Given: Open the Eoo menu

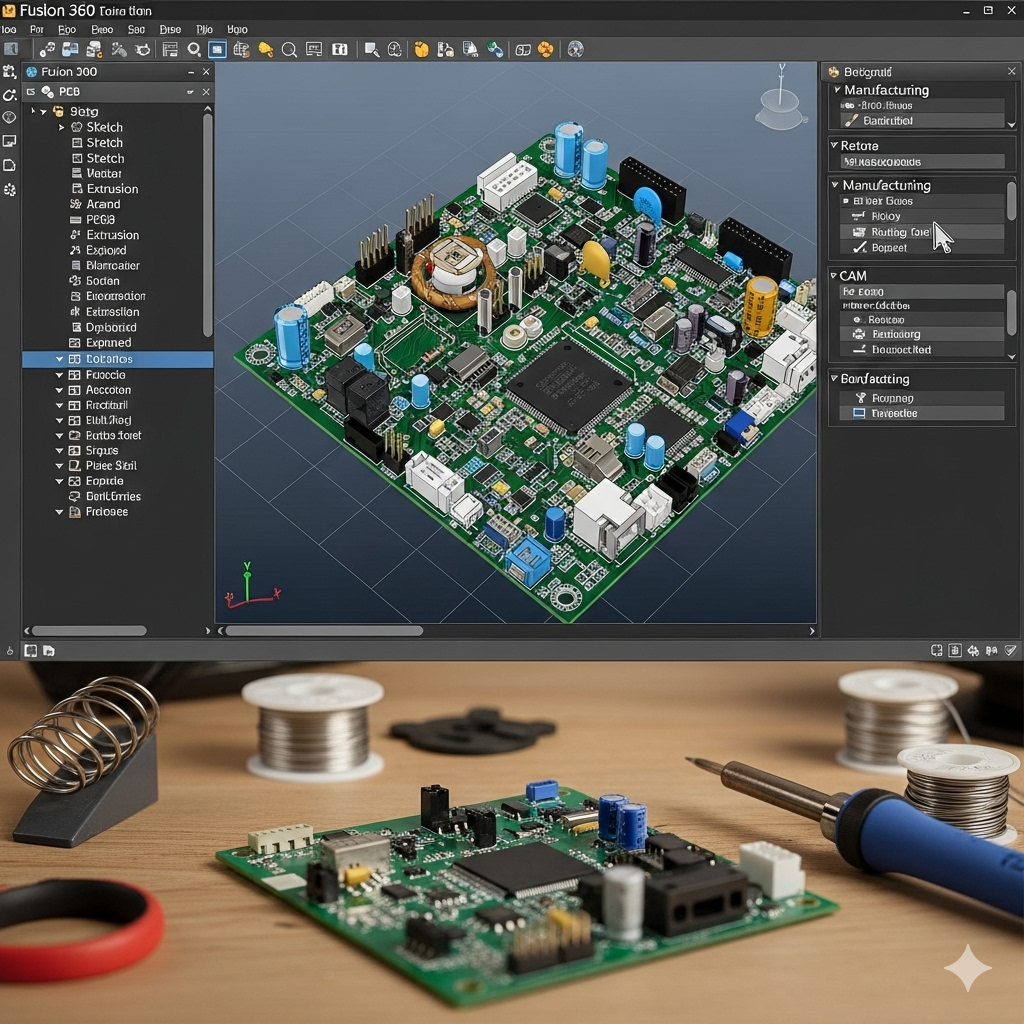Looking at the screenshot, I should click(67, 29).
